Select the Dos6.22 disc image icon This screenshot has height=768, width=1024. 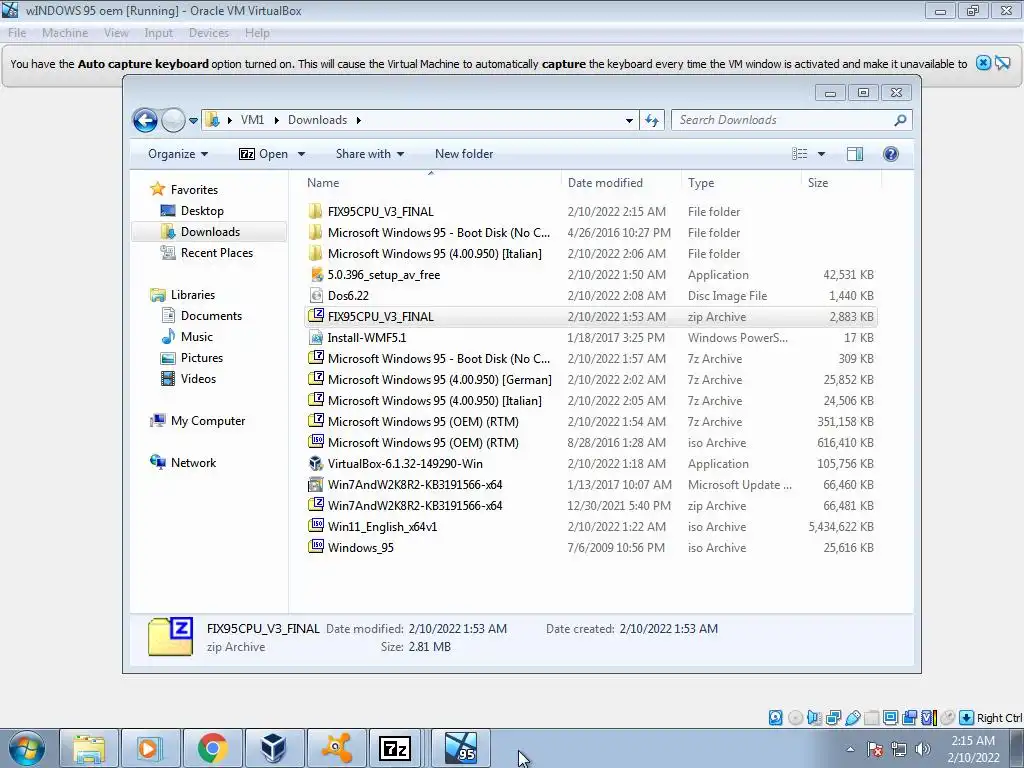click(x=316, y=295)
